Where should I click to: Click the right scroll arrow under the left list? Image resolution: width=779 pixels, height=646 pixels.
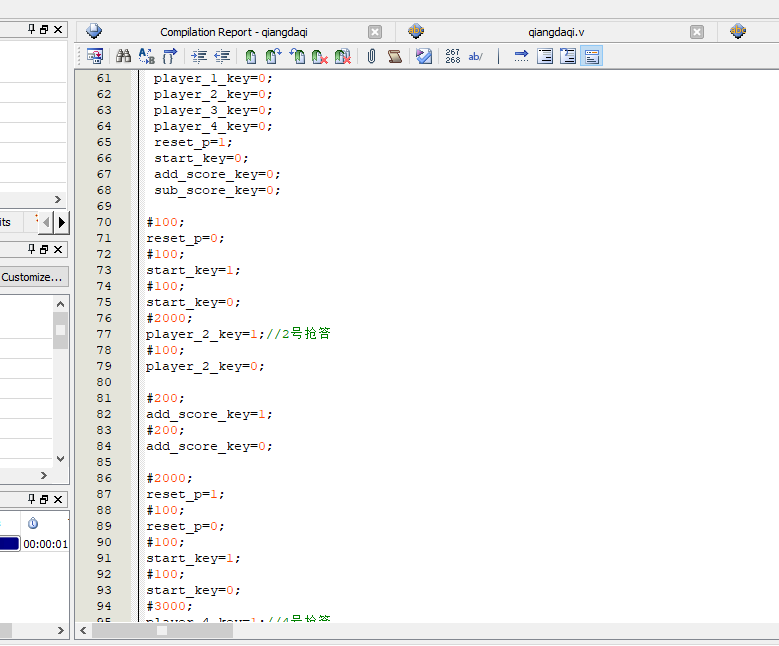click(x=44, y=476)
